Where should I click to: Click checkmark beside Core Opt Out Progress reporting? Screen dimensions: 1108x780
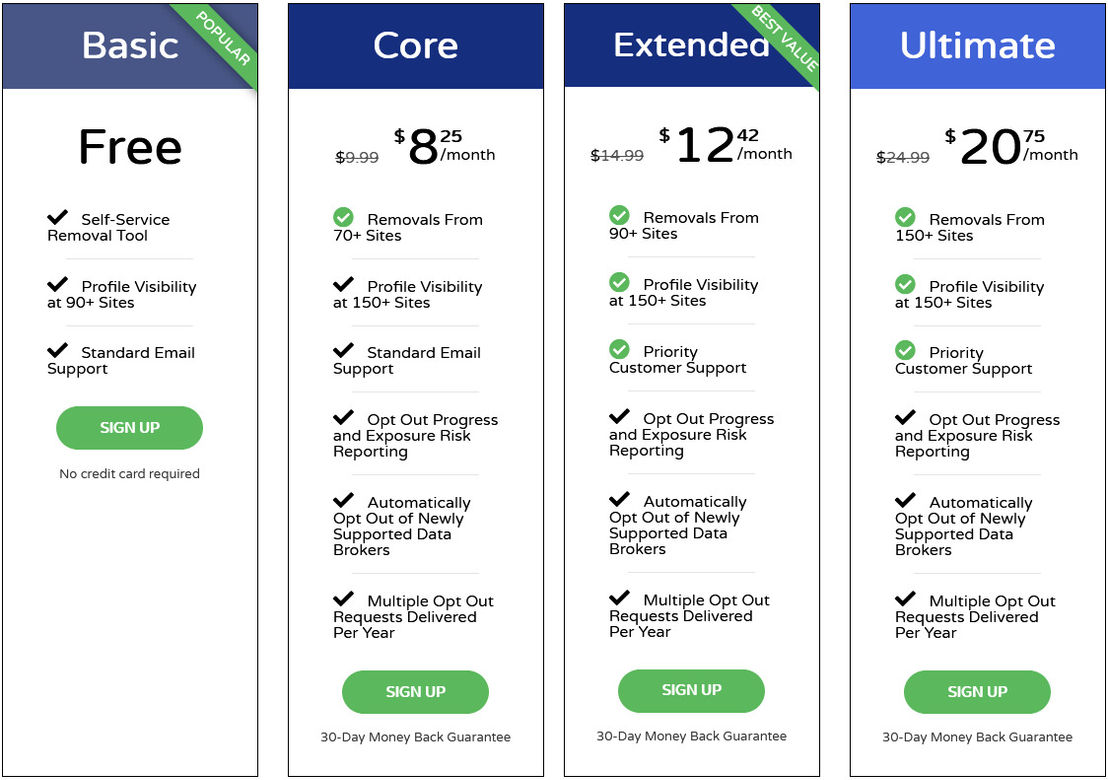point(343,417)
